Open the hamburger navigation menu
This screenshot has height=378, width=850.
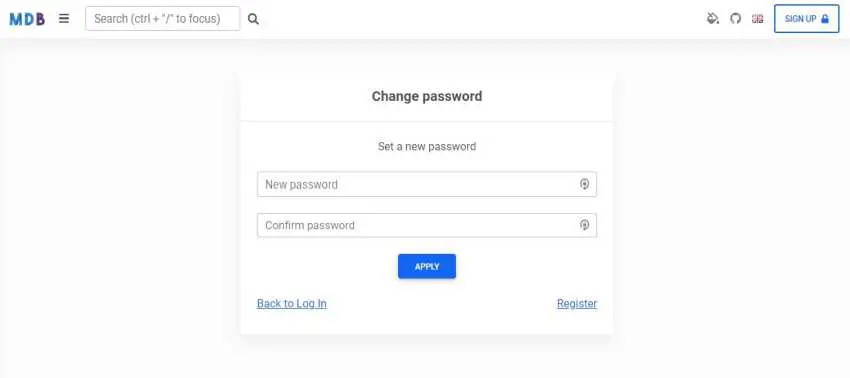(64, 18)
